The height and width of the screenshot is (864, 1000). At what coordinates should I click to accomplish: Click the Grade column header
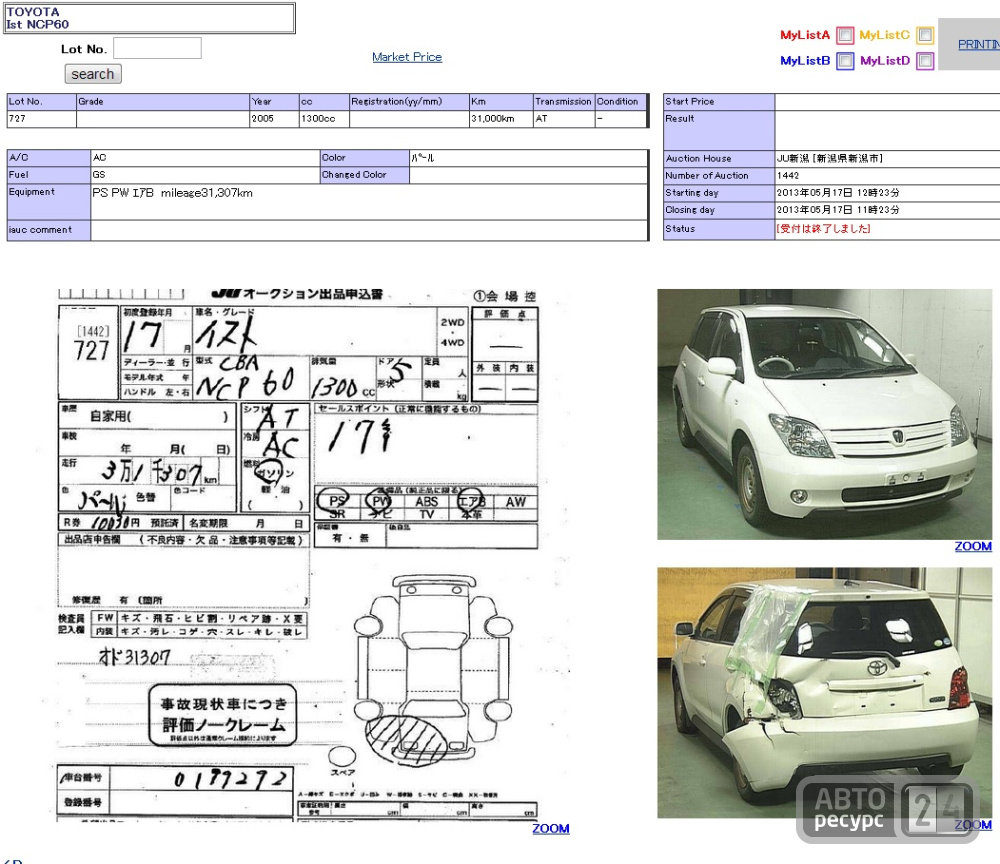tap(163, 102)
